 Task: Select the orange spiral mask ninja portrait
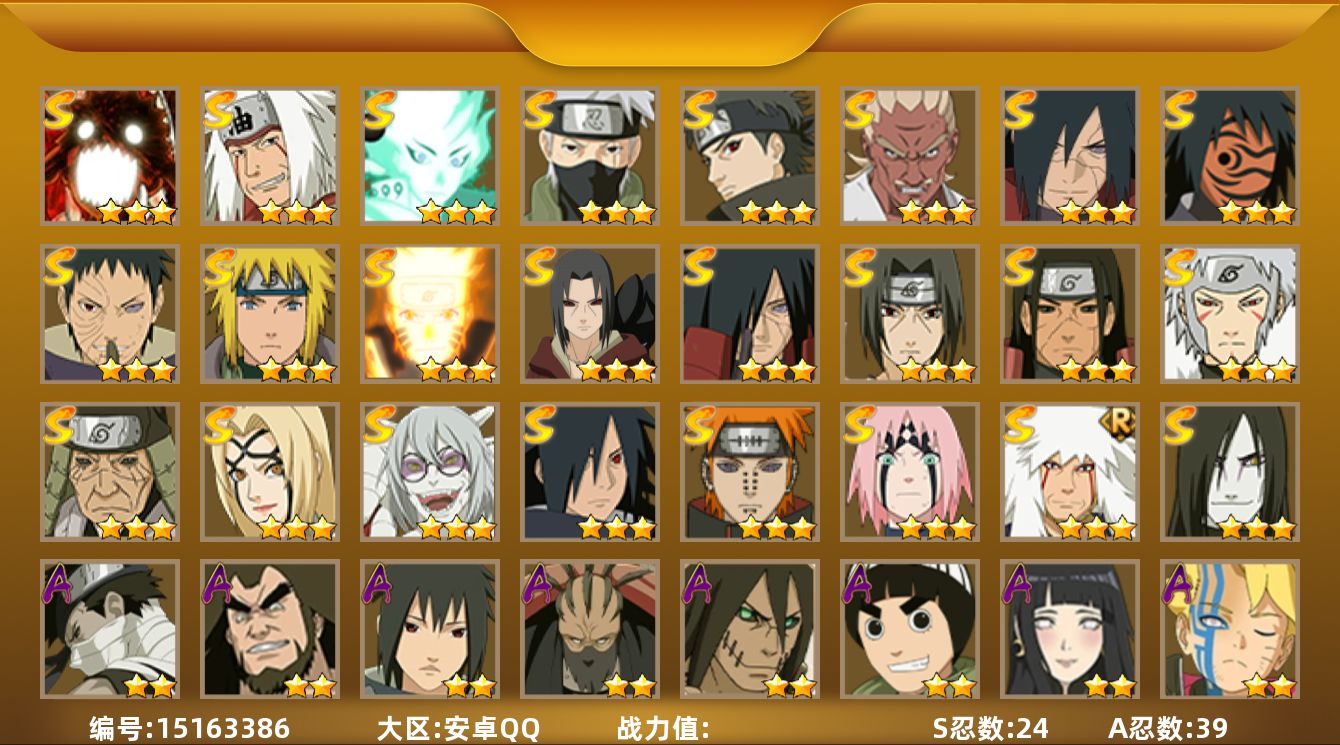1230,156
